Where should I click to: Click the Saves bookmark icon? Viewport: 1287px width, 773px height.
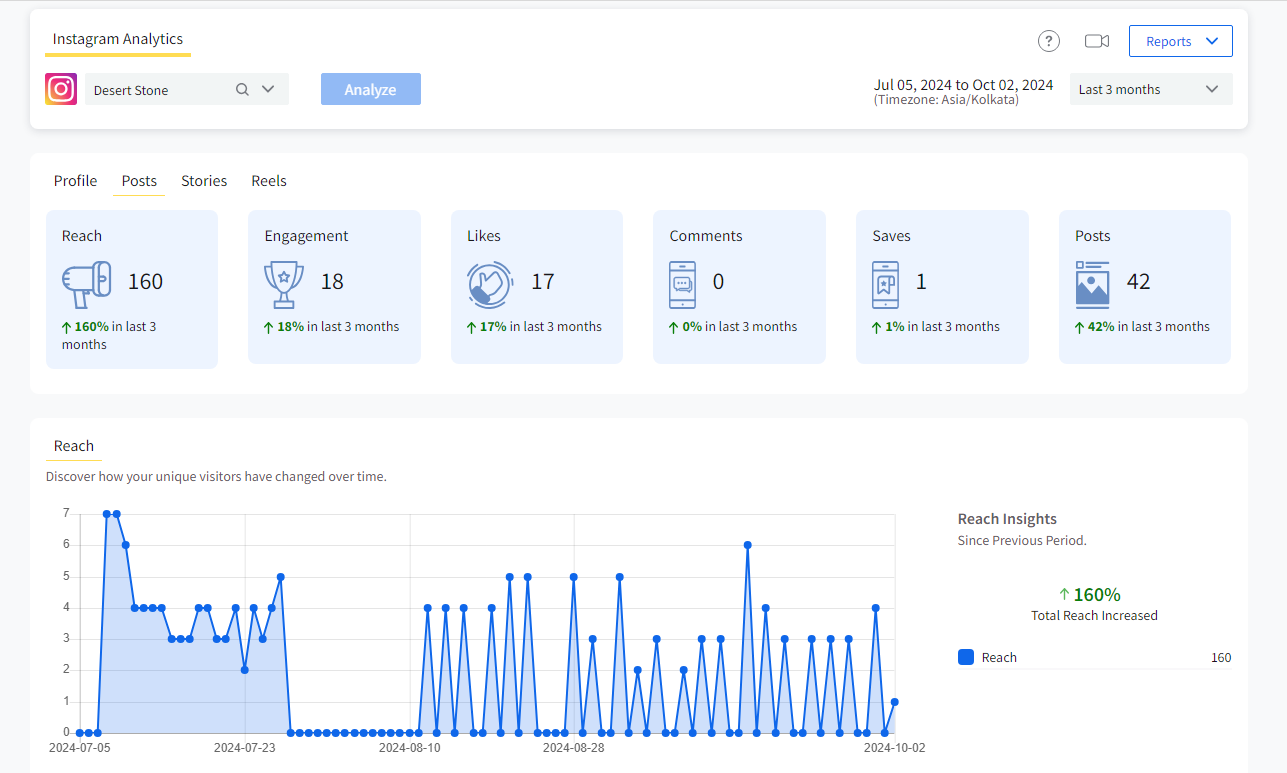pos(885,284)
